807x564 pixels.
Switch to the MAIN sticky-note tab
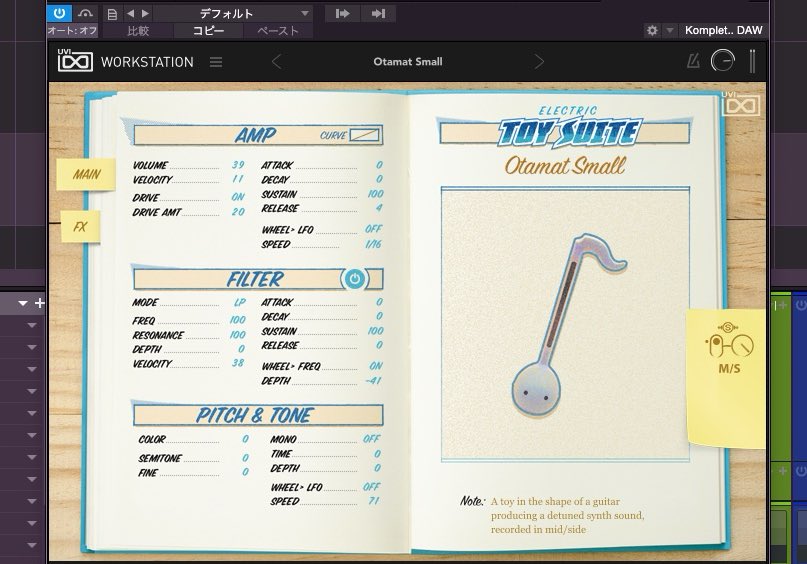86,174
